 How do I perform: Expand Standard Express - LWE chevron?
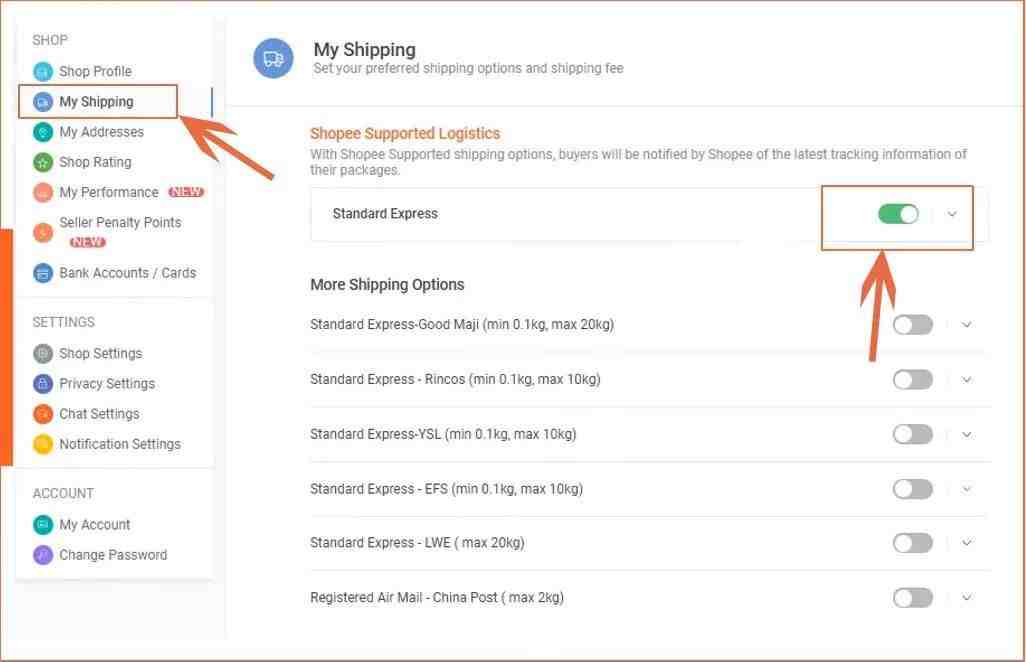[966, 543]
